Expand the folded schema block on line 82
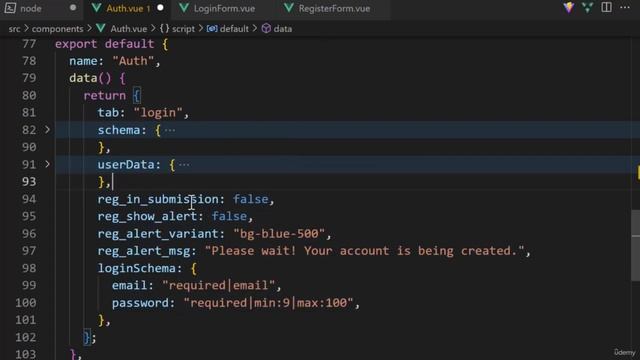Image resolution: width=640 pixels, height=360 pixels. [47, 130]
